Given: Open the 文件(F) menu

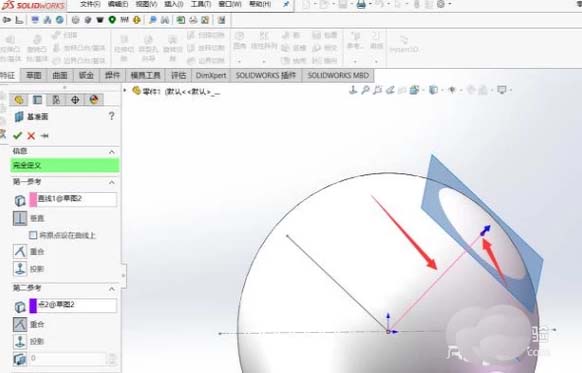Looking at the screenshot, I should [90, 4].
